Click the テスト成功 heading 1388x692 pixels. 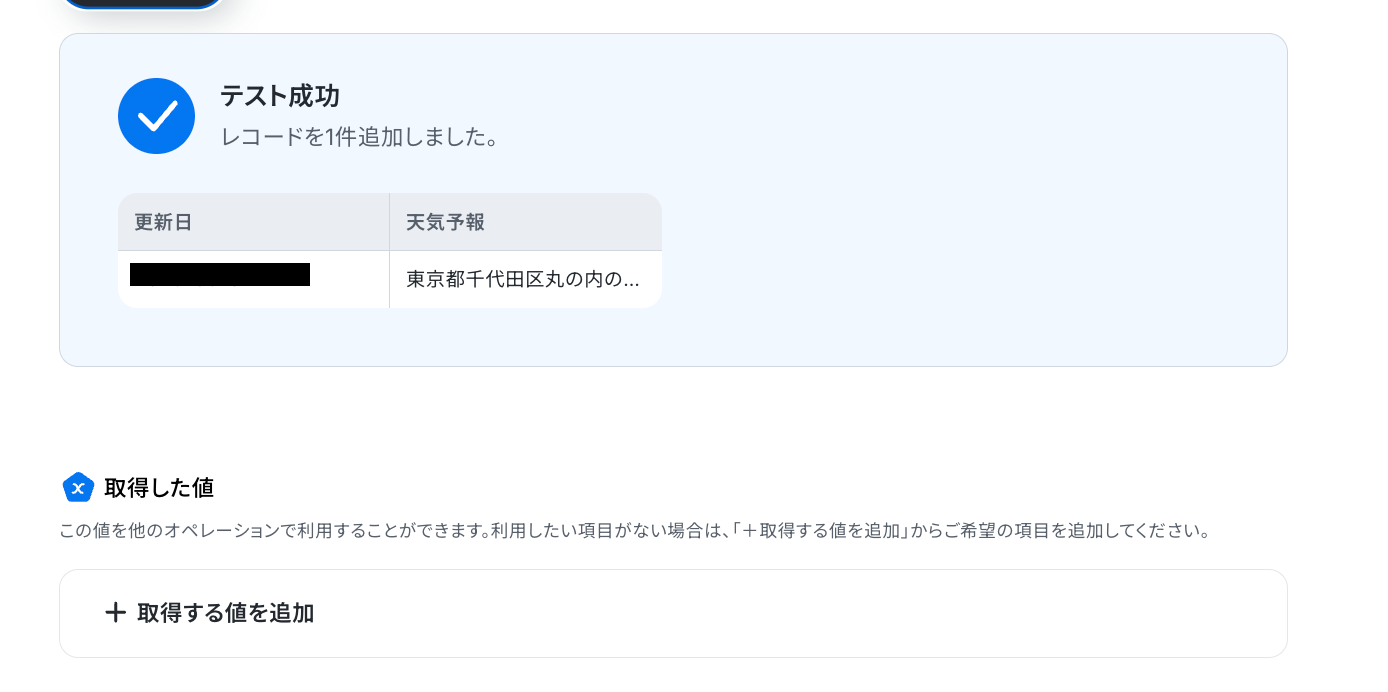tap(280, 96)
